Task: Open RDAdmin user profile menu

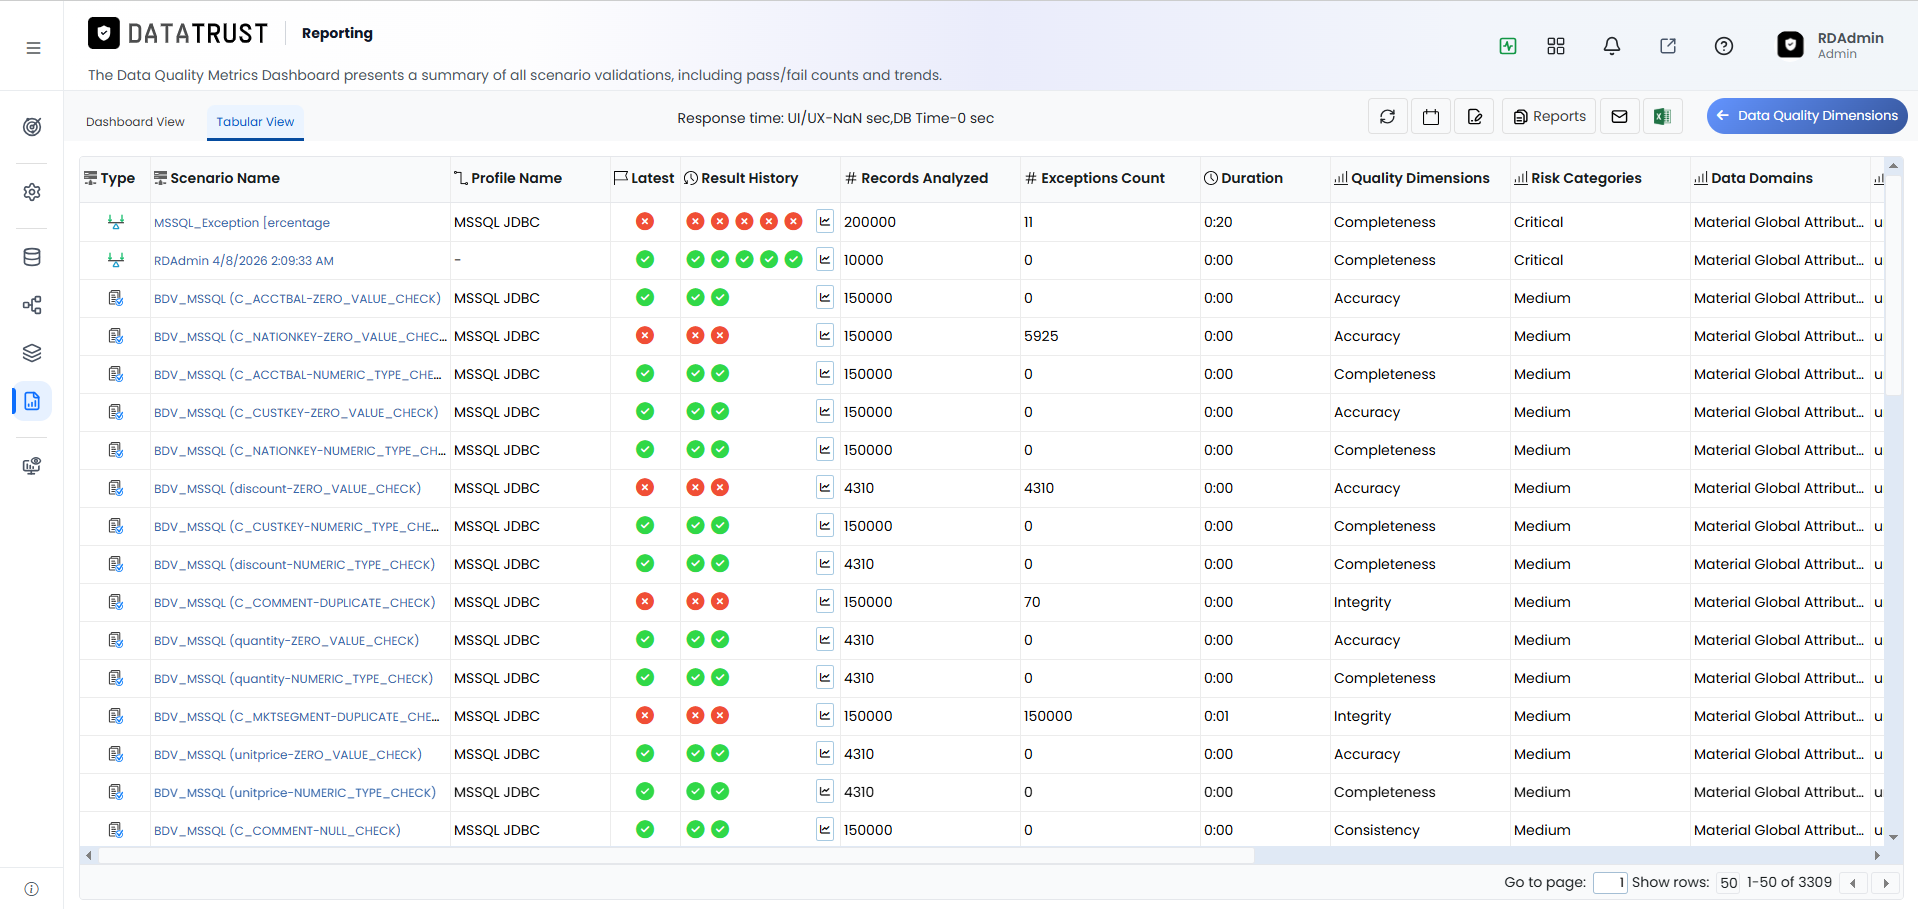Action: pyautogui.click(x=1831, y=45)
